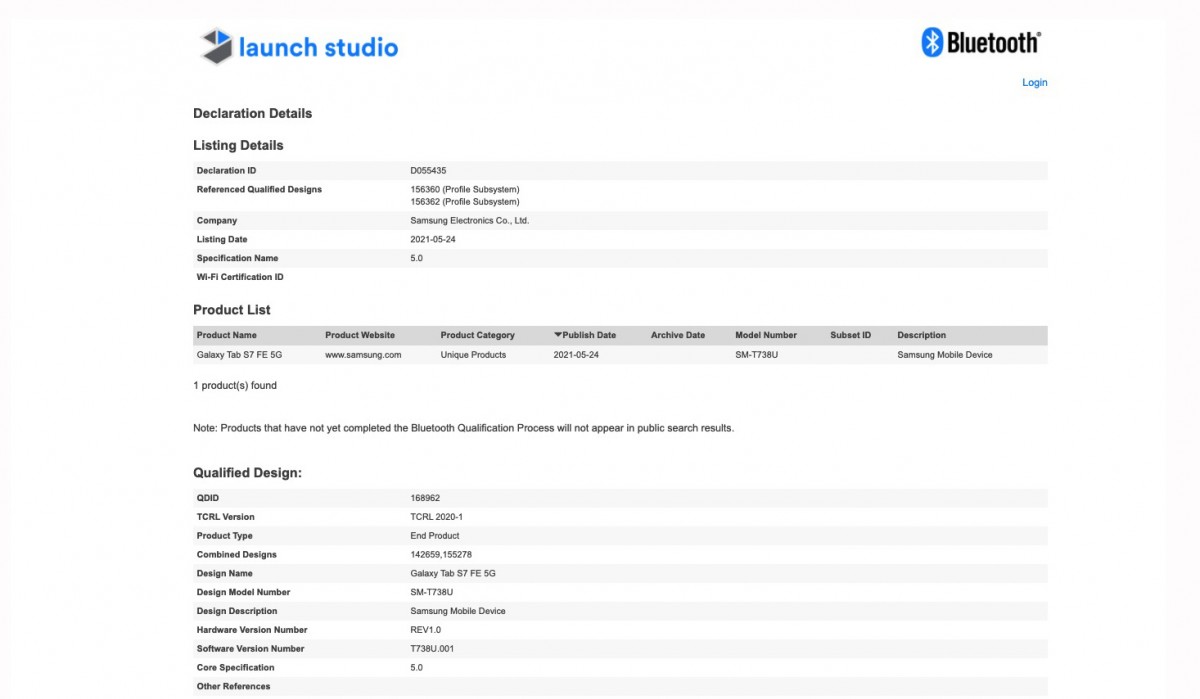
Task: Select Software Version Number T738U.001
Action: (x=432, y=649)
